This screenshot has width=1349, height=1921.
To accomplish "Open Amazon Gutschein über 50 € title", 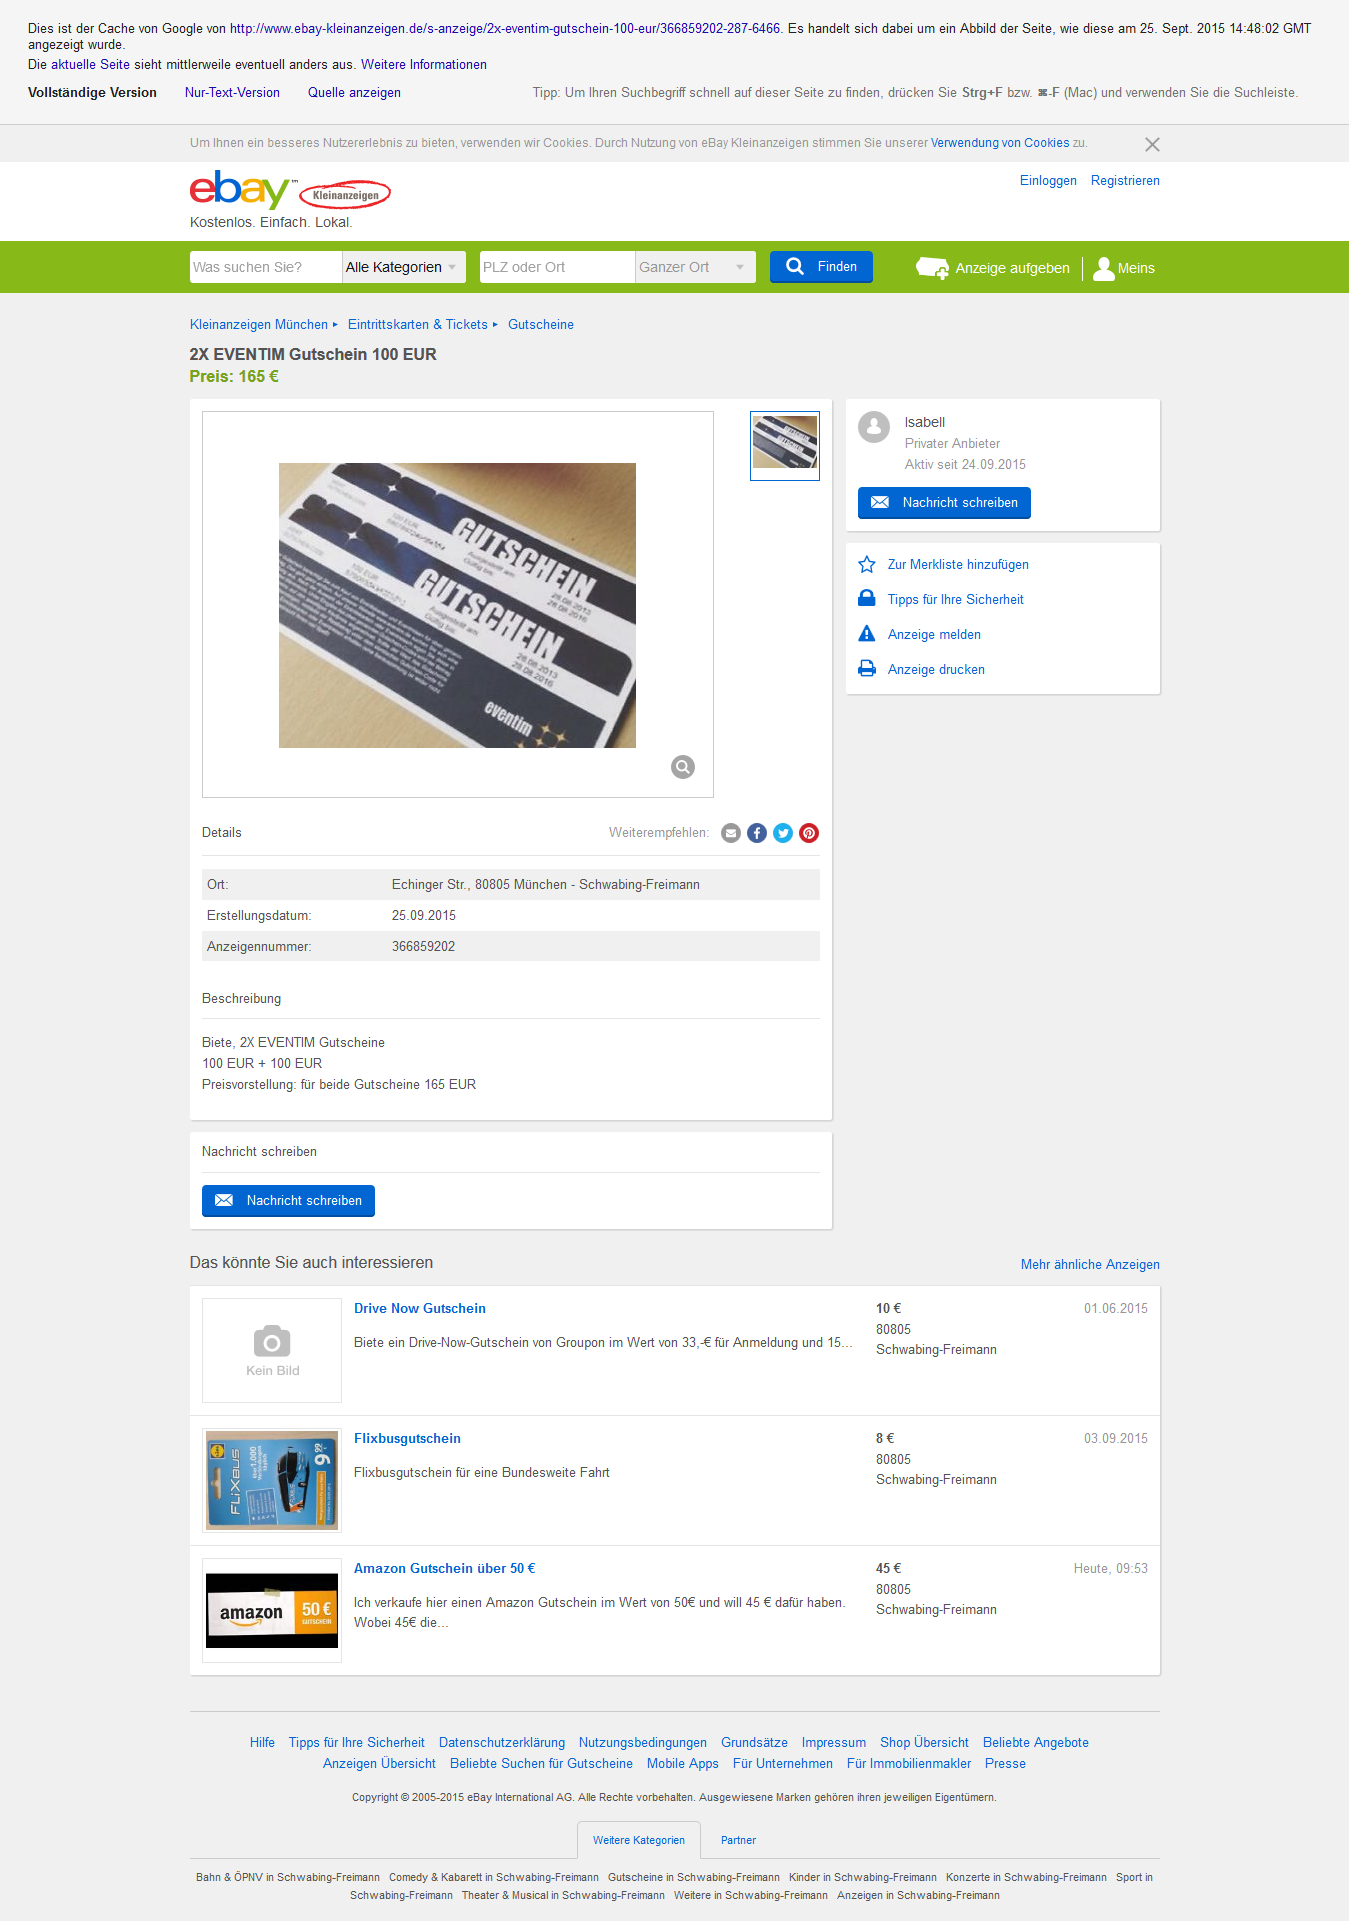I will [444, 1569].
